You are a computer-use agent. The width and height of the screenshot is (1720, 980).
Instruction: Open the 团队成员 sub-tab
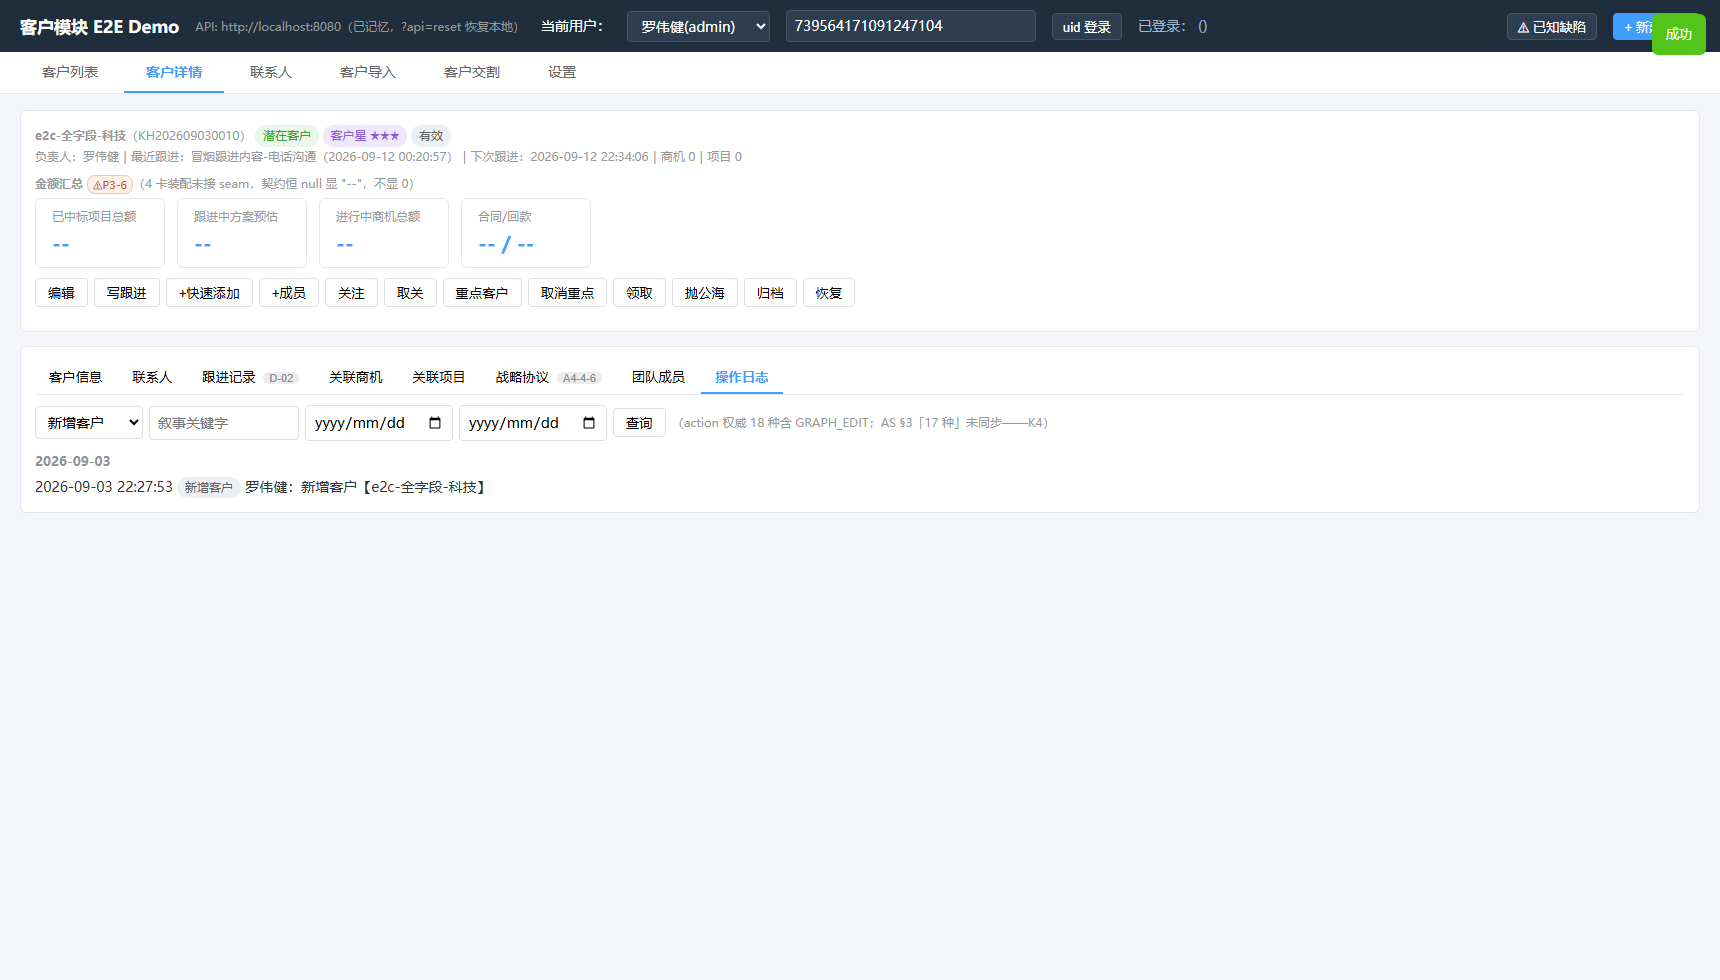coord(658,377)
